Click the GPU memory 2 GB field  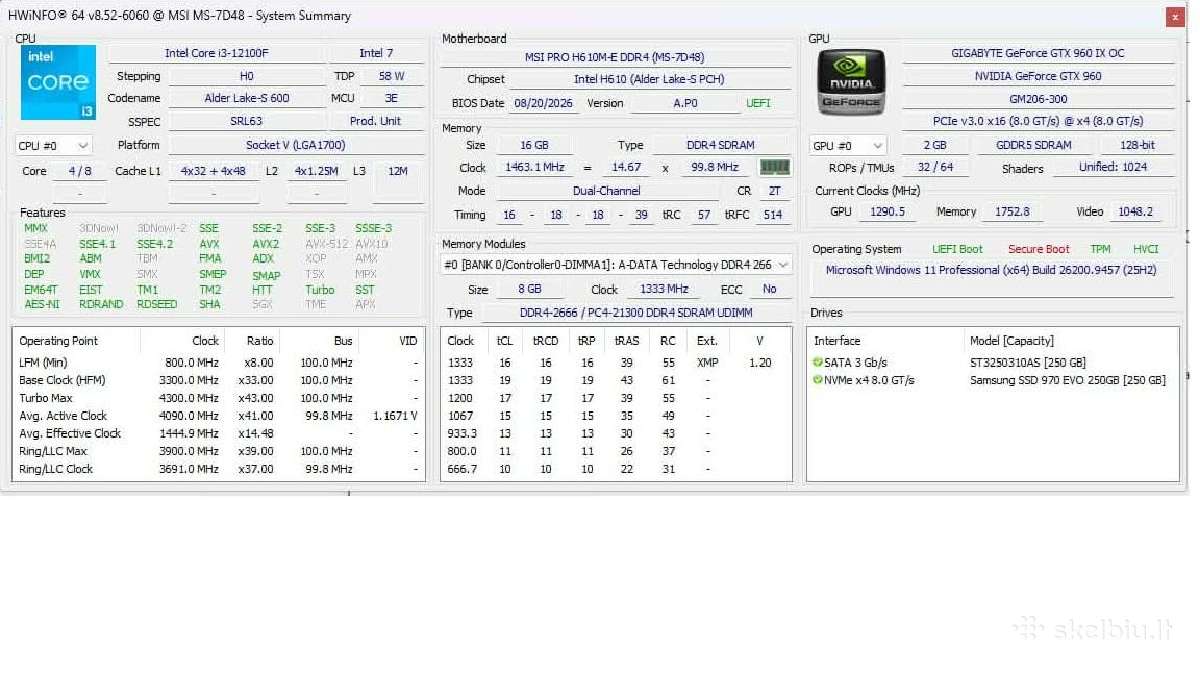tap(934, 145)
